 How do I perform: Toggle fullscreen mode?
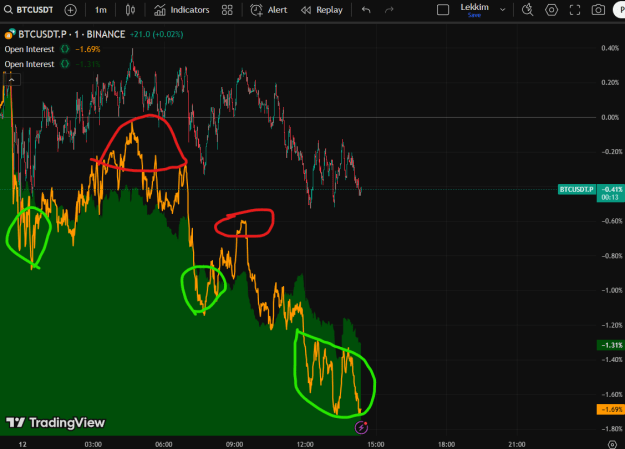[575, 10]
